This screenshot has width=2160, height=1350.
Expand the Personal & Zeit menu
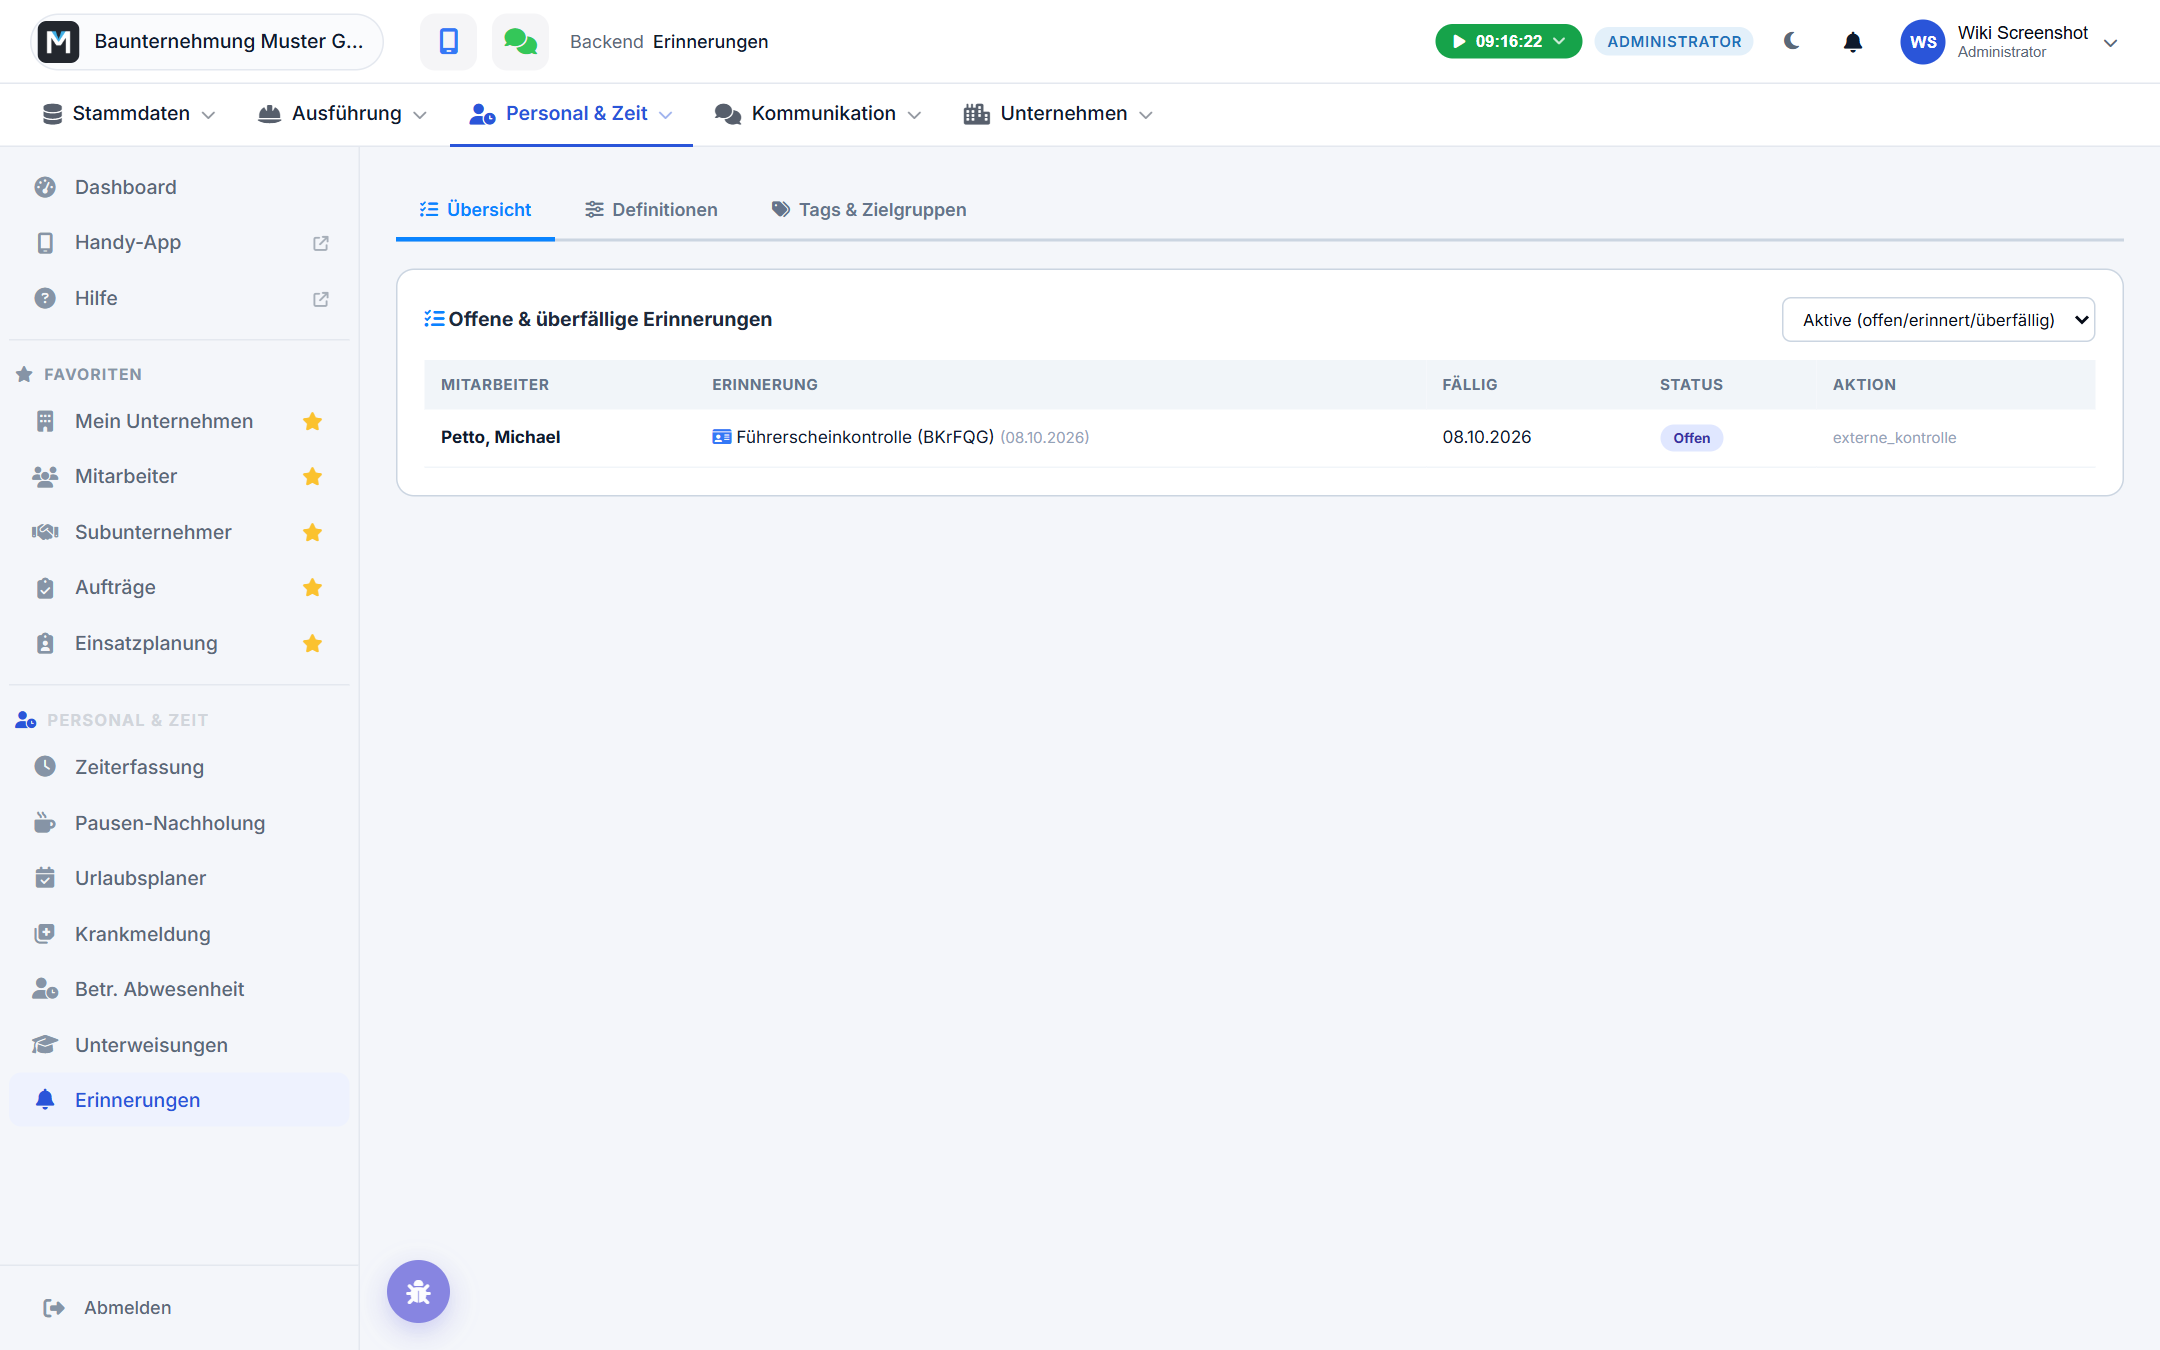tap(571, 114)
